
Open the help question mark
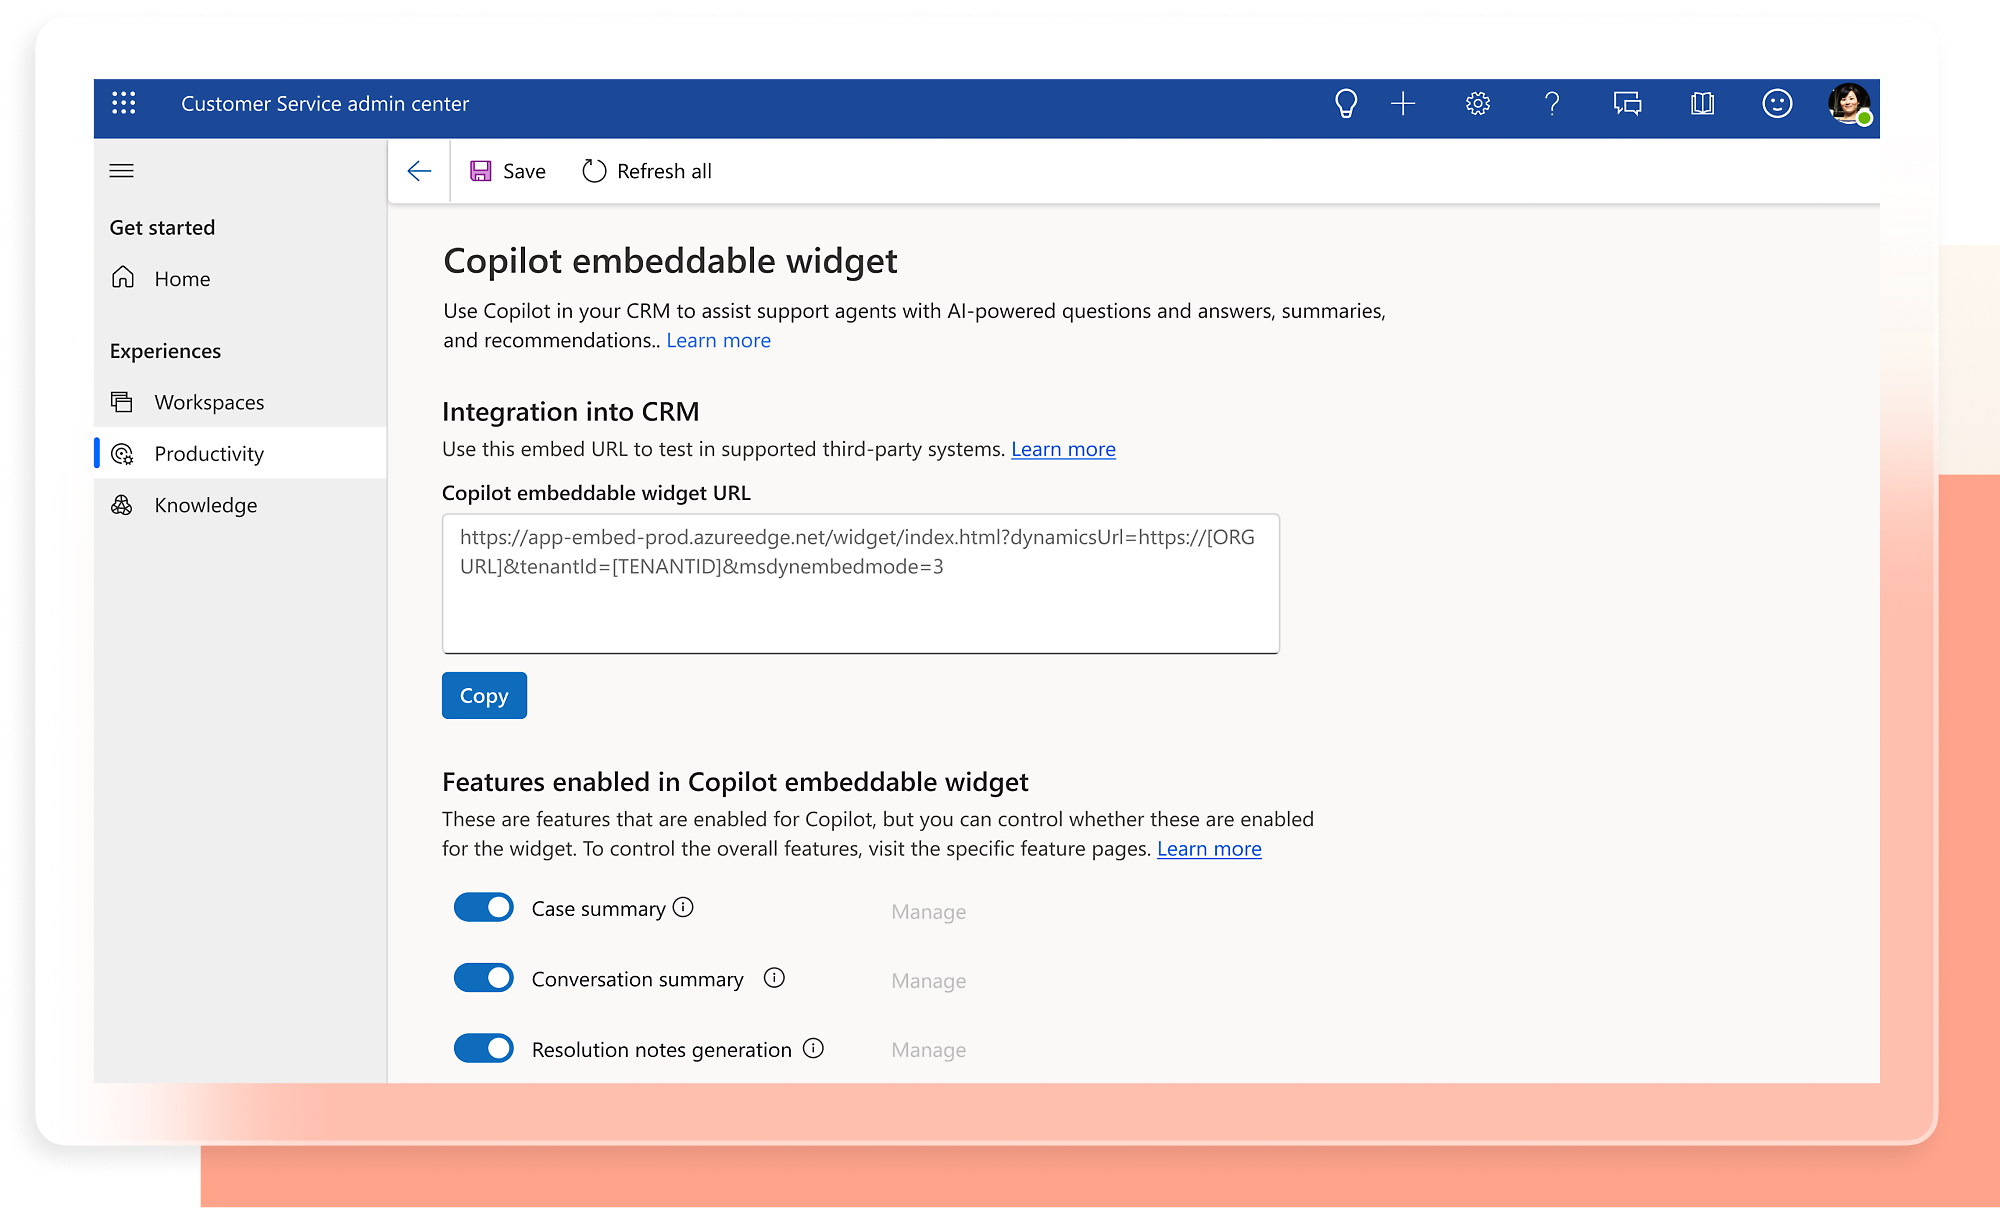(1552, 103)
